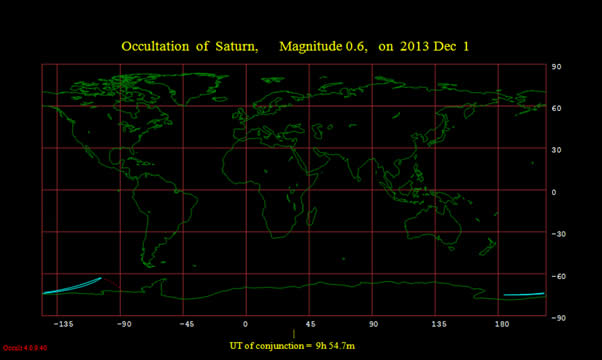
Task: Select the 0 longitude axis label
Action: (246, 324)
